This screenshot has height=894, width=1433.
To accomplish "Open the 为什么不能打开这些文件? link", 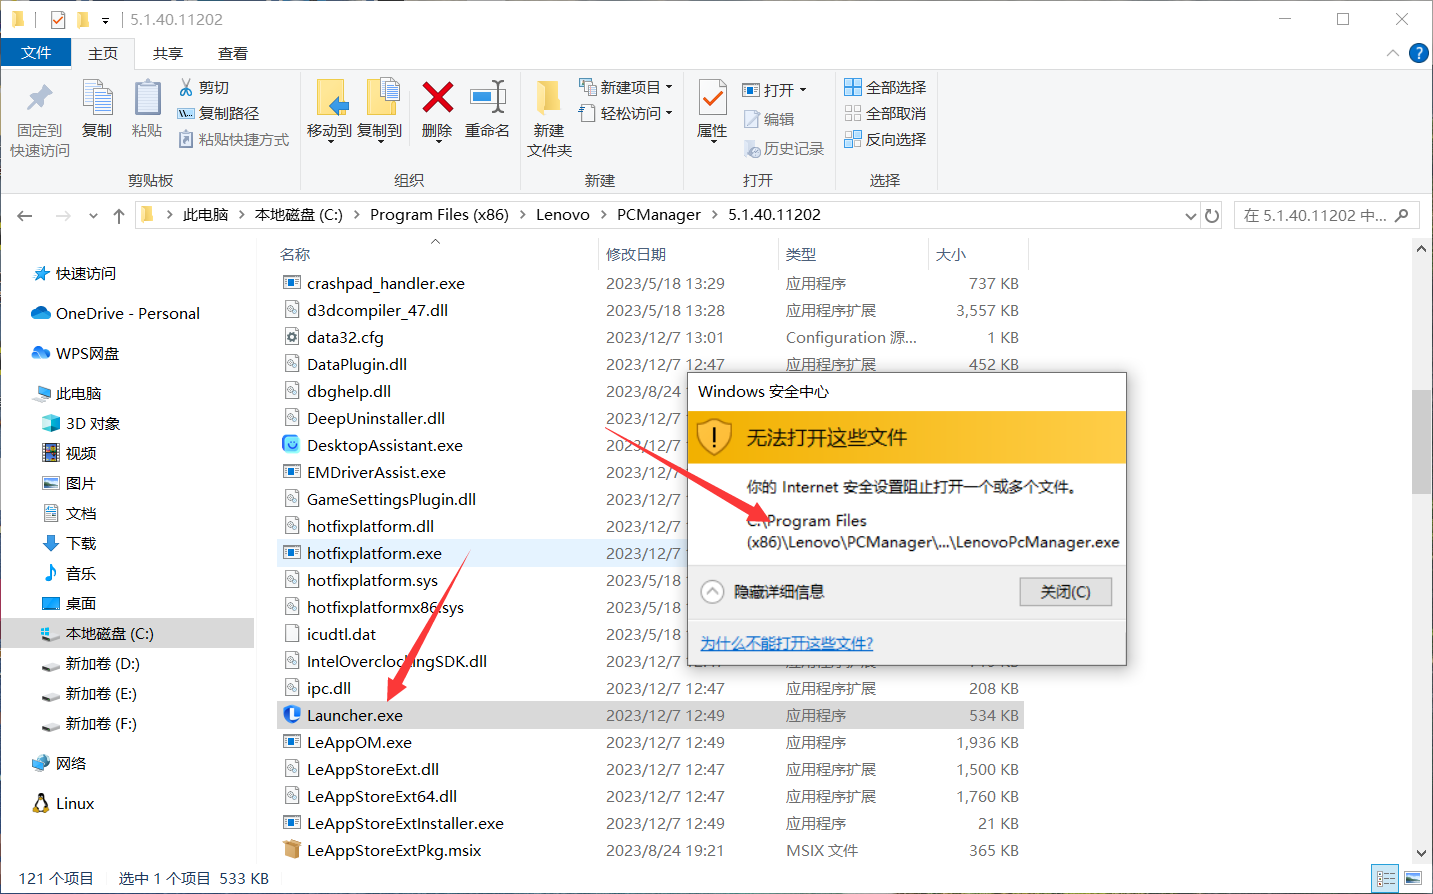I will coord(787,643).
